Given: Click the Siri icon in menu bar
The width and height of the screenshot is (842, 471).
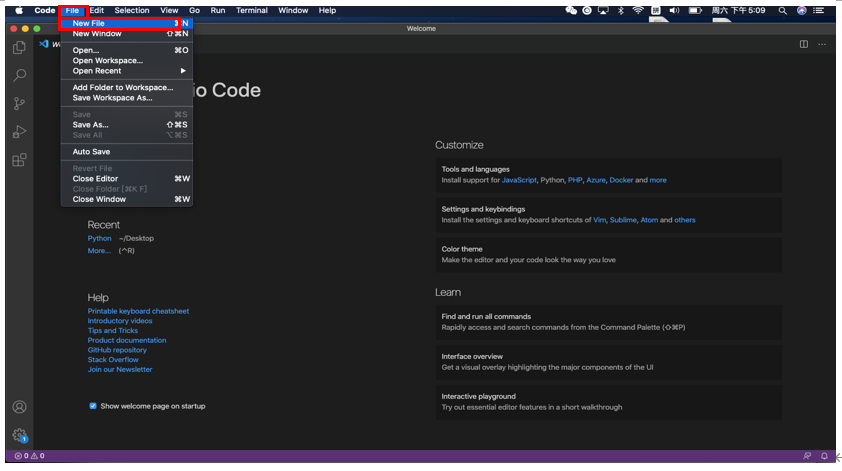Looking at the screenshot, I should (801, 10).
